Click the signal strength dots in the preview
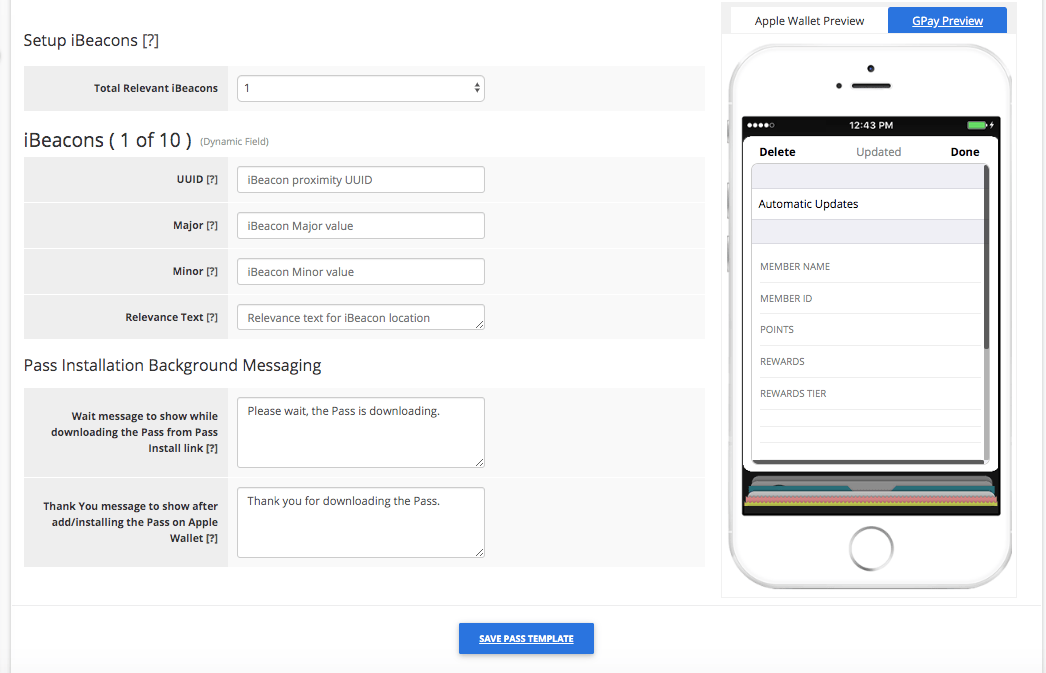The width and height of the screenshot is (1046, 673). tap(762, 125)
